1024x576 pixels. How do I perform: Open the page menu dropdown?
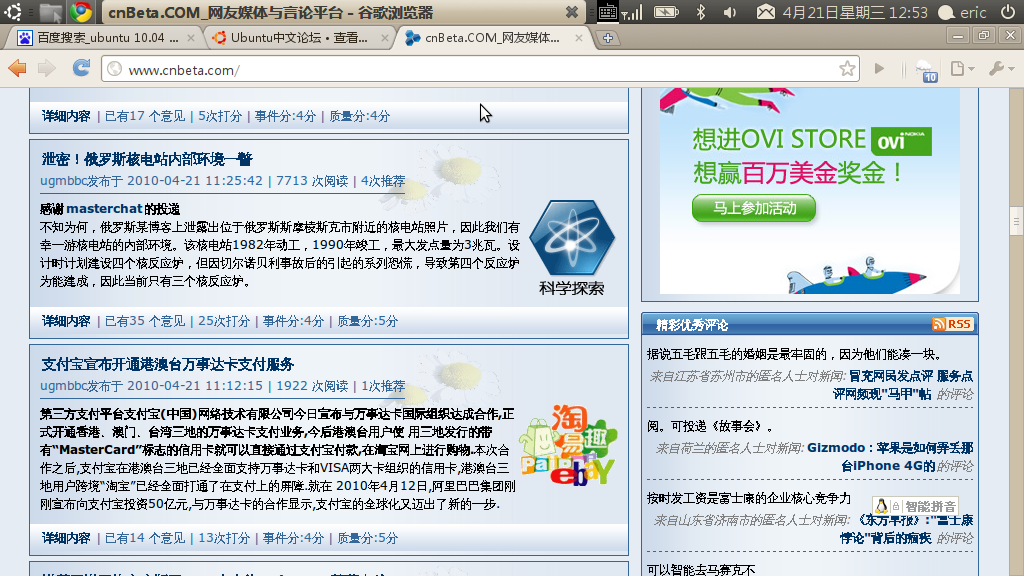pyautogui.click(x=962, y=69)
